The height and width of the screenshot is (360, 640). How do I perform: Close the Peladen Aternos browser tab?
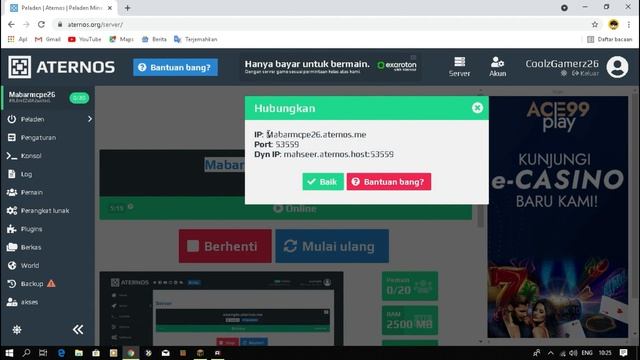109,8
